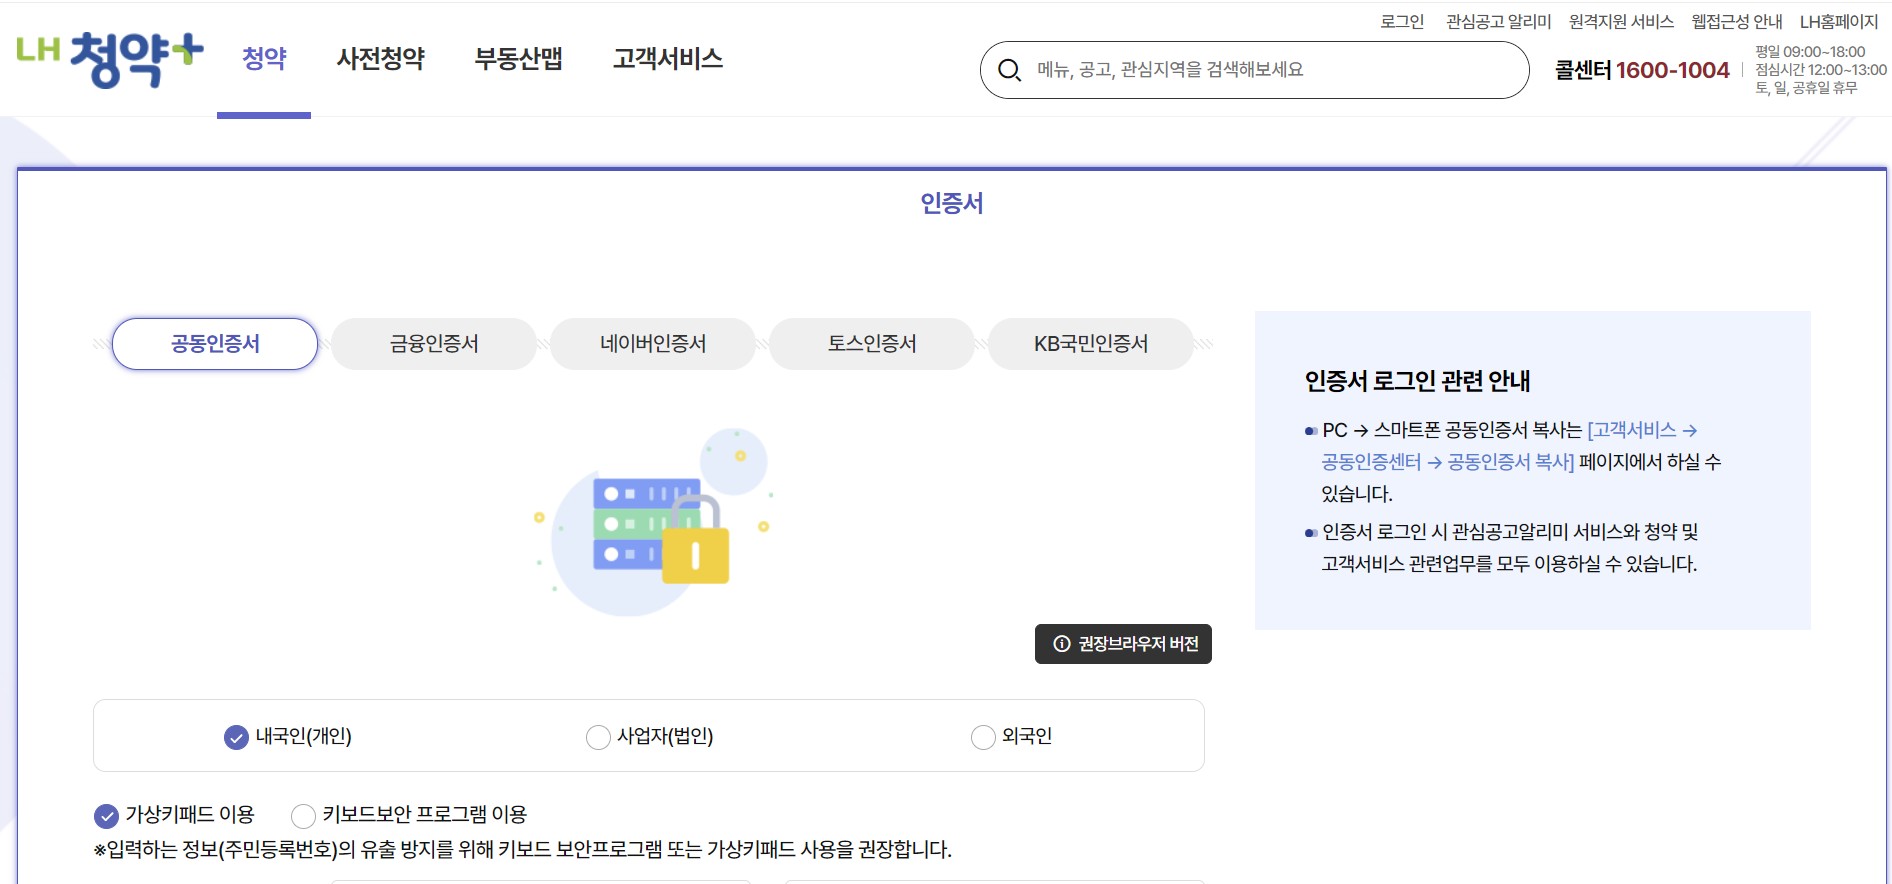Viewport: 1892px width, 884px height.
Task: Click the 로그인 link
Action: pos(1402,21)
